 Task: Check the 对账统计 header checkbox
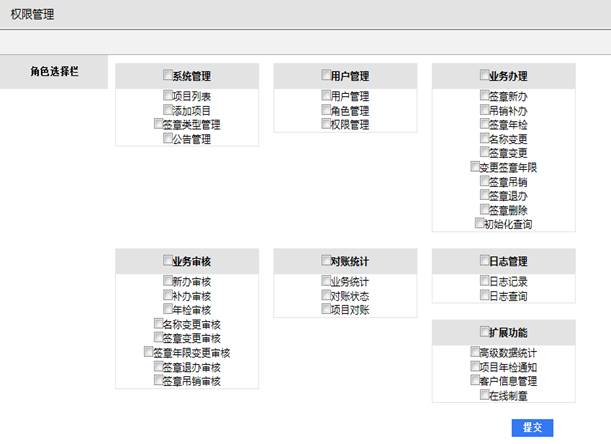(325, 261)
